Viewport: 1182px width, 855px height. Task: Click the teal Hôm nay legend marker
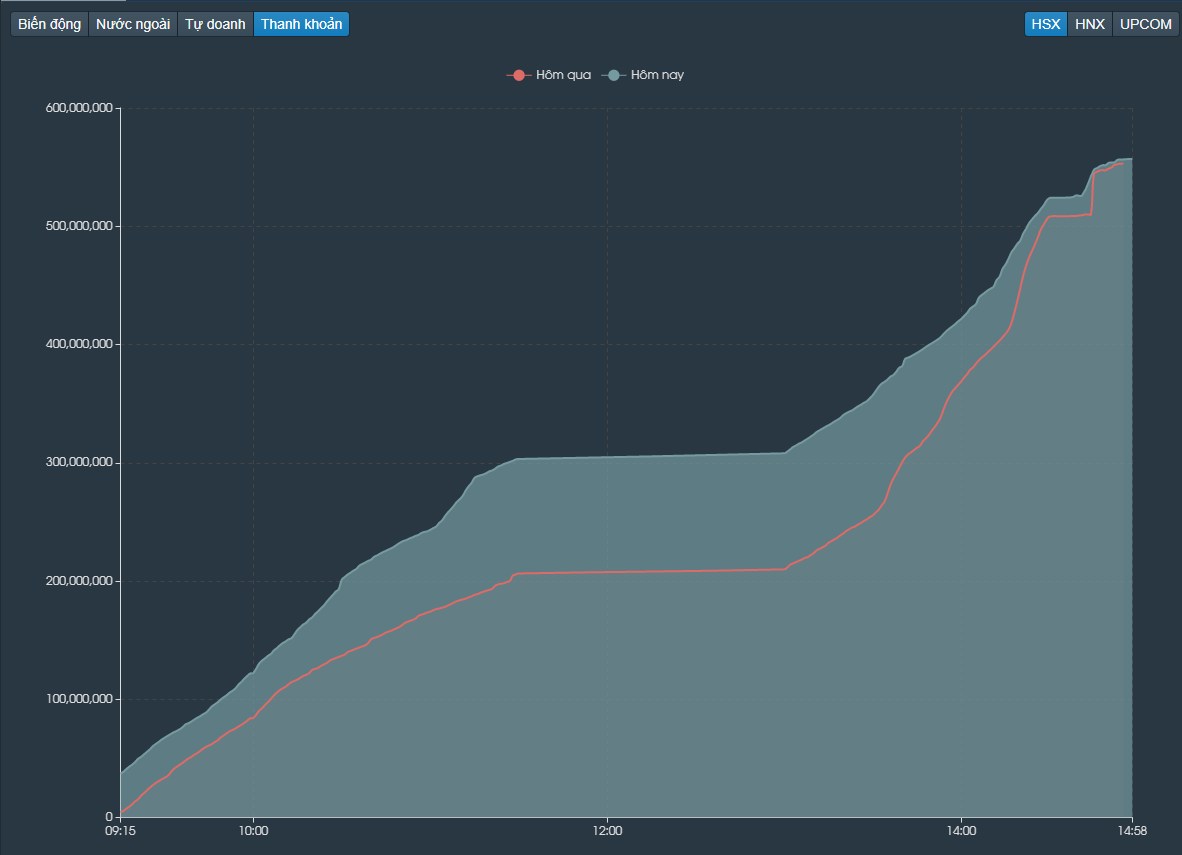(x=614, y=75)
